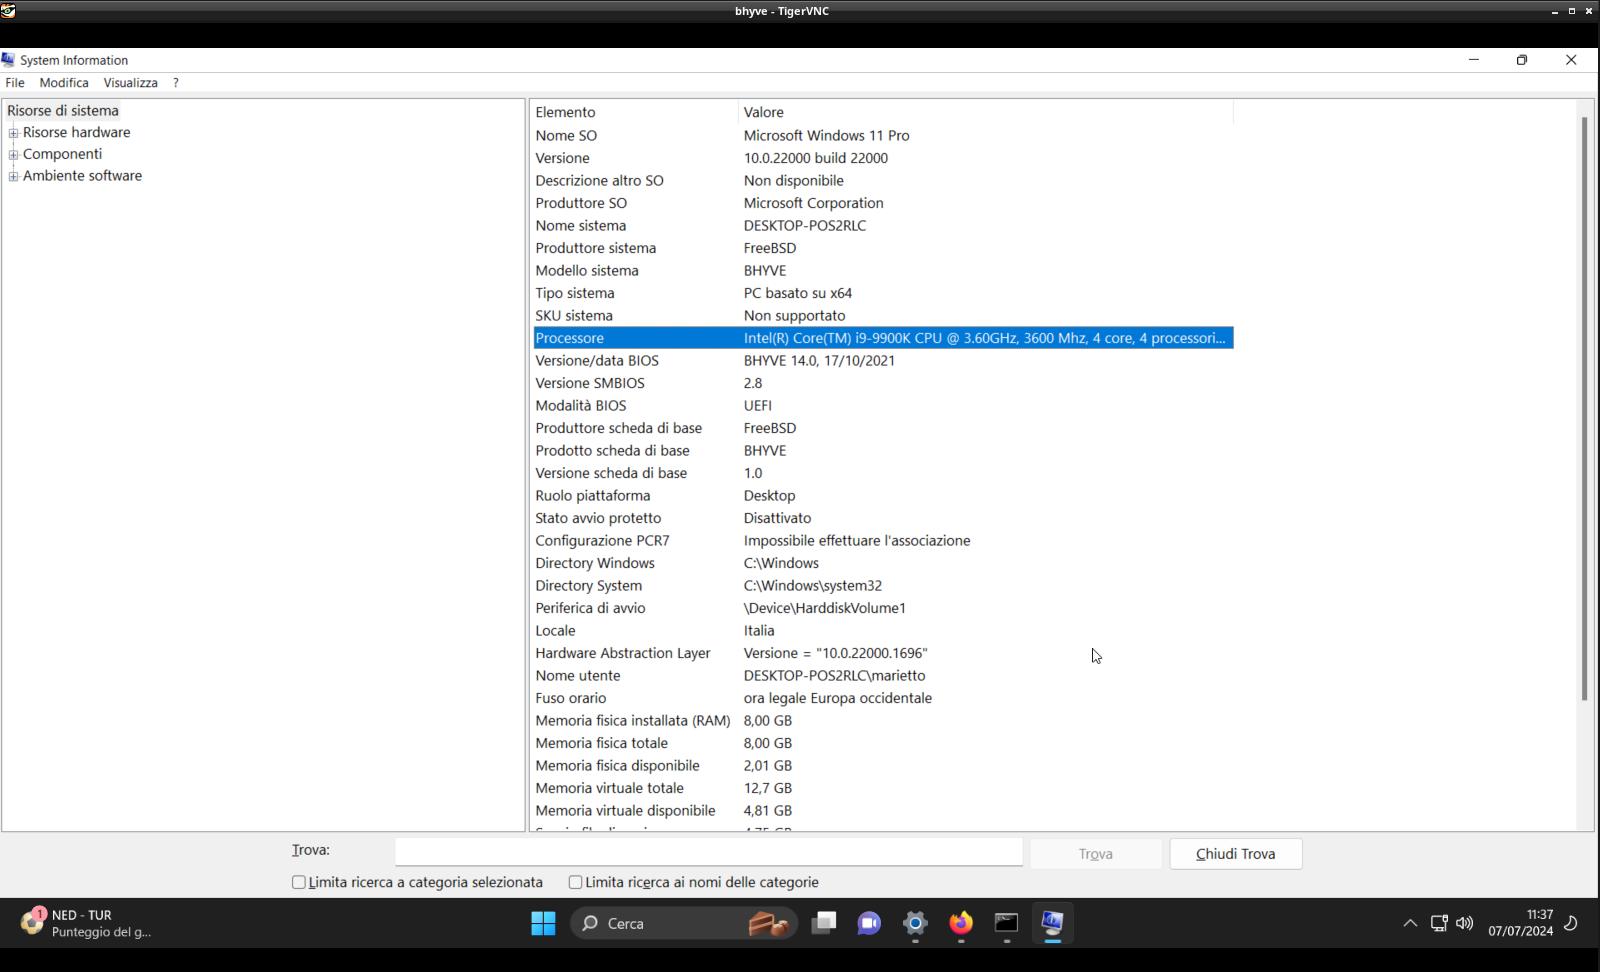The image size is (1600, 972).
Task: Click the Elemento column header
Action: coord(635,112)
